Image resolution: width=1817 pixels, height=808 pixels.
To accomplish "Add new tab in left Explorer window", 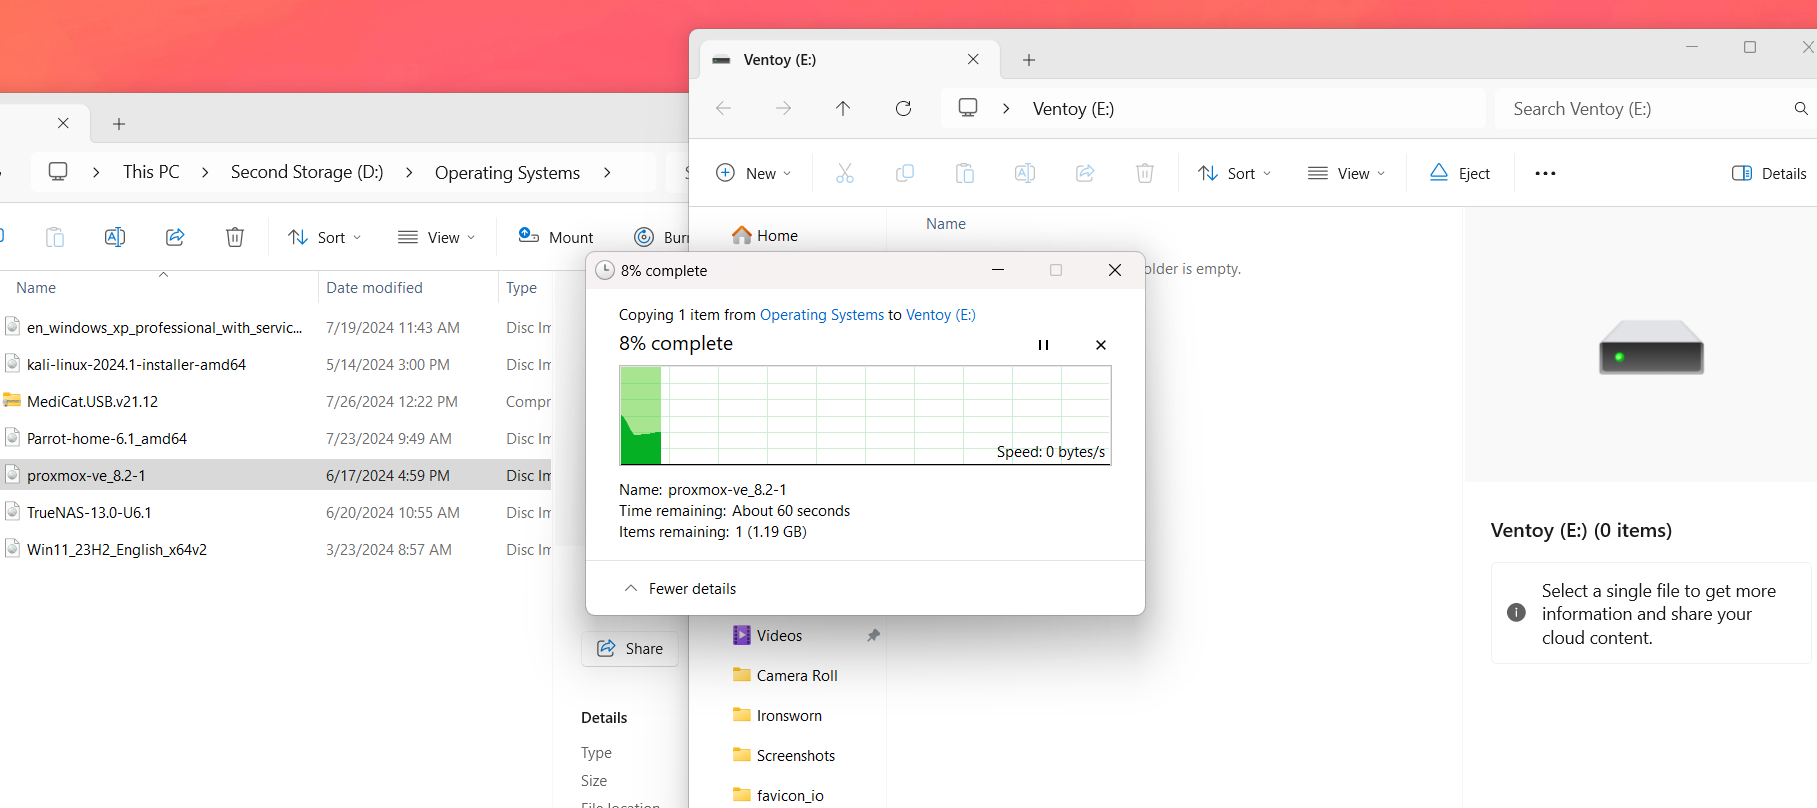I will point(119,124).
